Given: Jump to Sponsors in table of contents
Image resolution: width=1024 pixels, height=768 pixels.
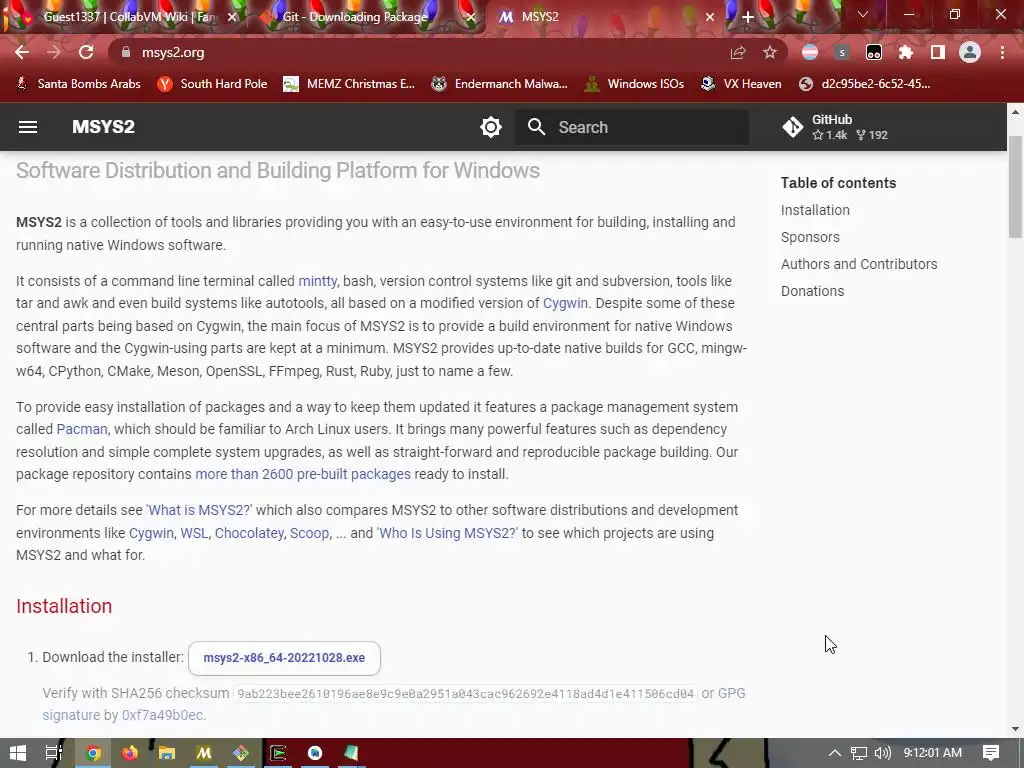Looking at the screenshot, I should [x=810, y=237].
